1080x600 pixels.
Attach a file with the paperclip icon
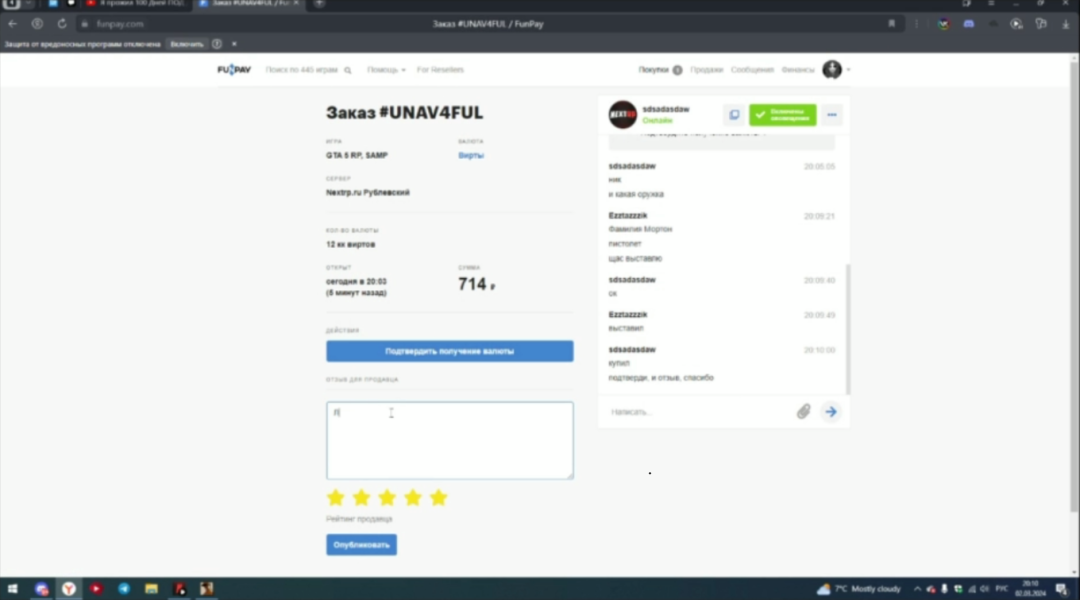(x=804, y=412)
